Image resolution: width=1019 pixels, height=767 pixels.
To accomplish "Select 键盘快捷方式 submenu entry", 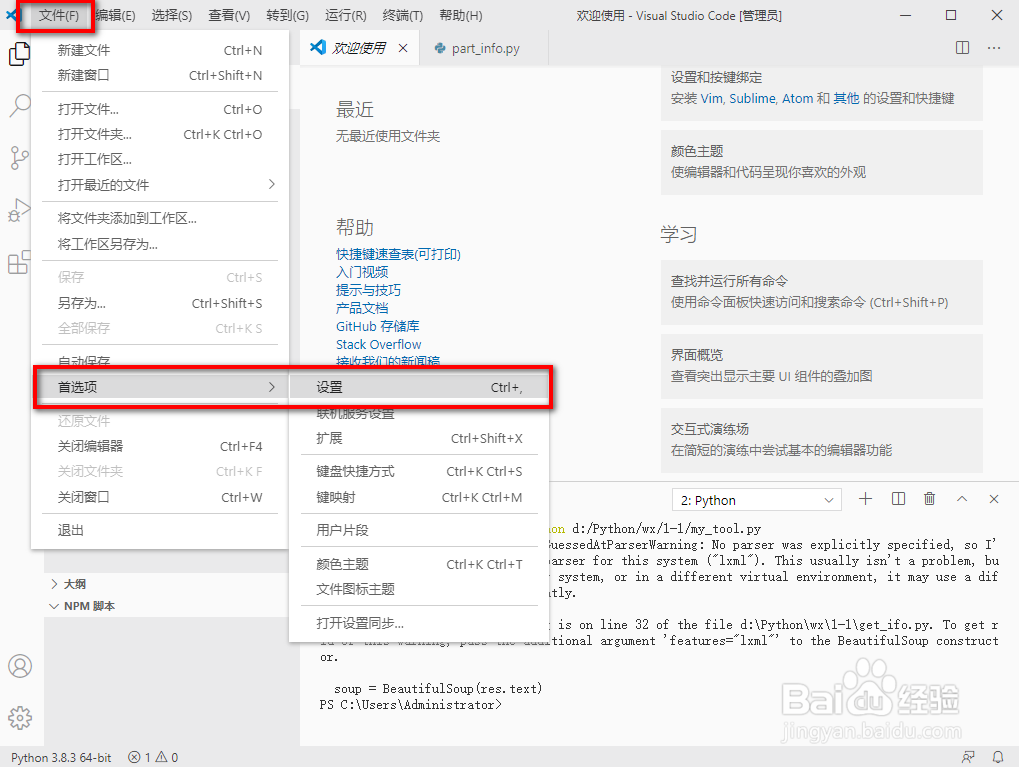I will pos(419,471).
